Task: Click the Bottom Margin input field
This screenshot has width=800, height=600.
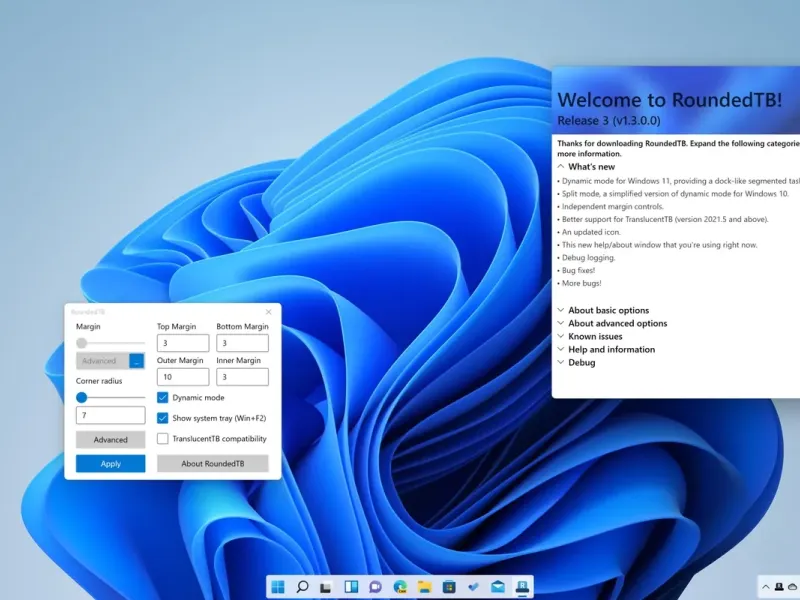Action: 242,343
